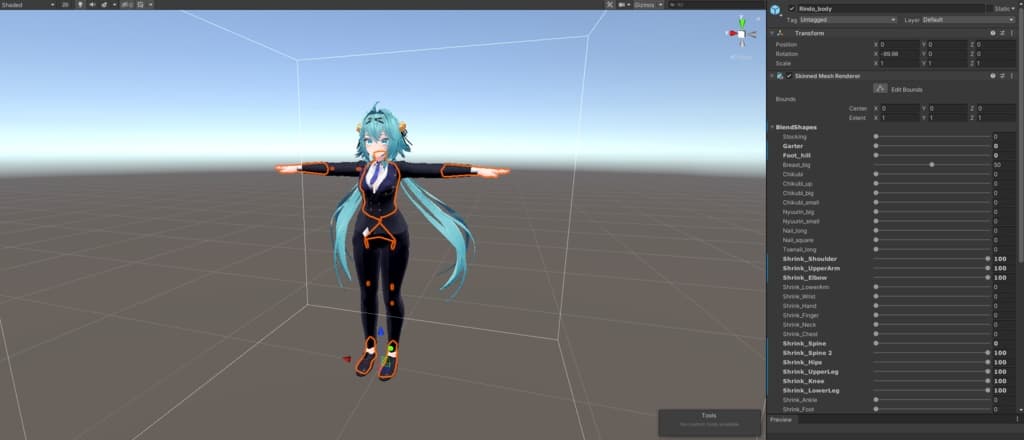Click the component tools icon near Gizmos

609,5
